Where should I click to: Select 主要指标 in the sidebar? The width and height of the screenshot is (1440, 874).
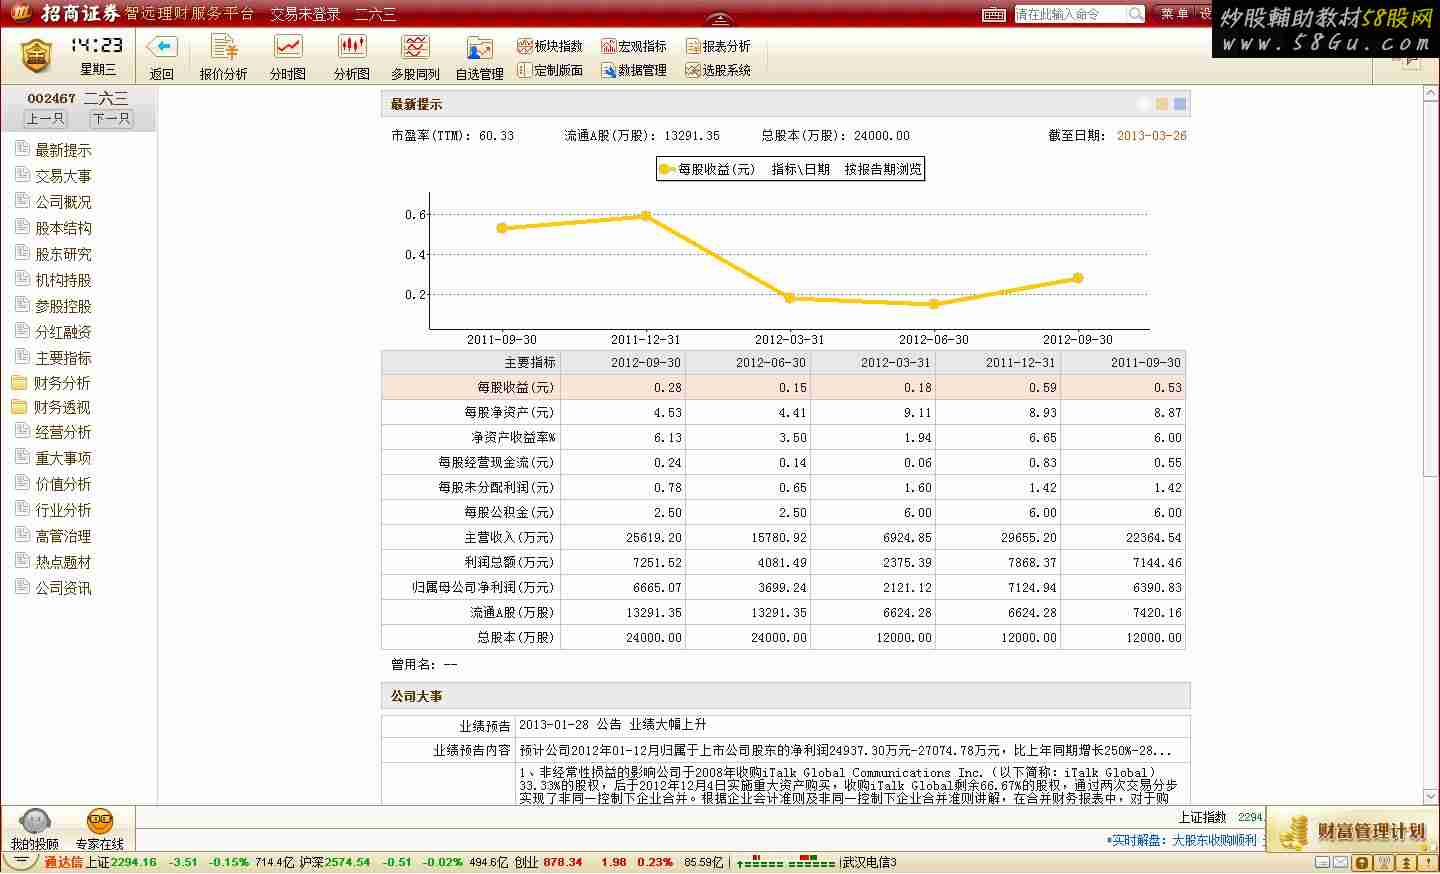63,358
